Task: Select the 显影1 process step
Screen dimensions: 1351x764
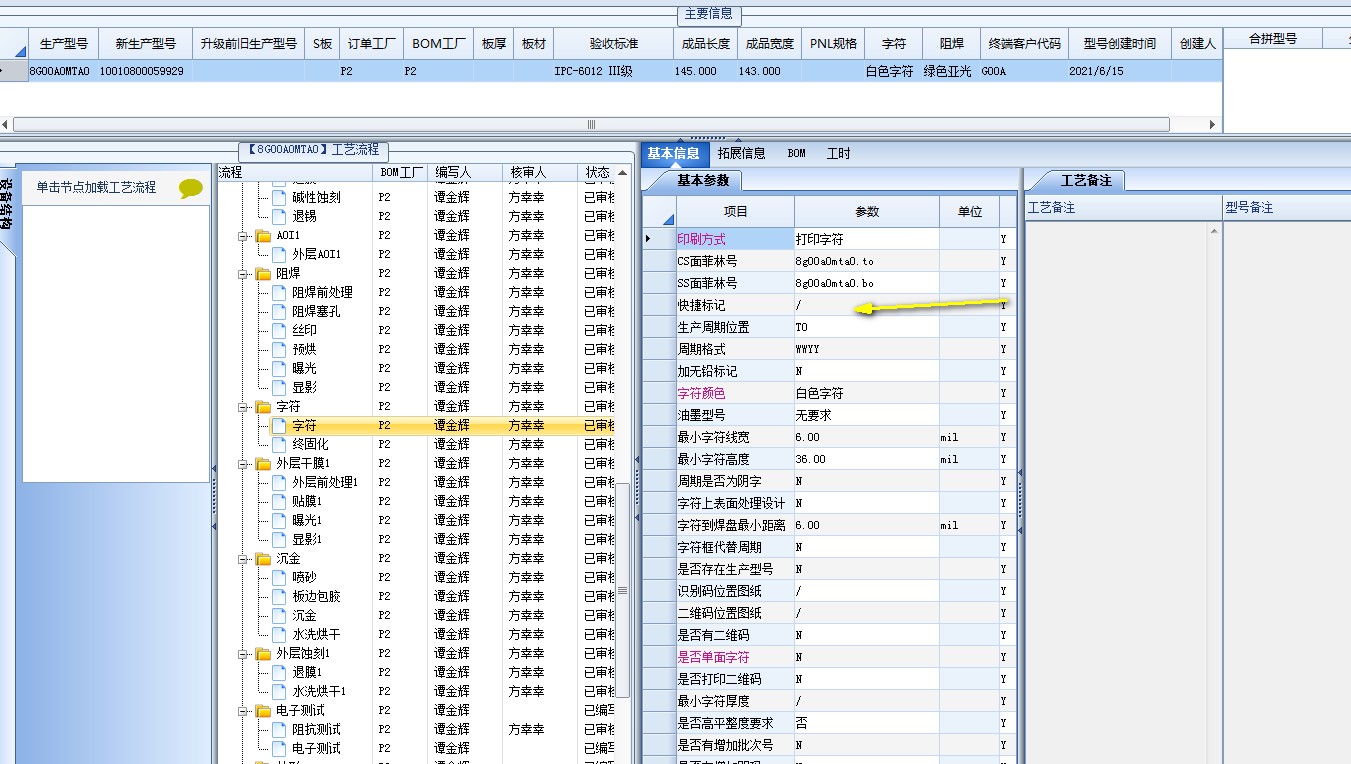Action: [x=307, y=539]
